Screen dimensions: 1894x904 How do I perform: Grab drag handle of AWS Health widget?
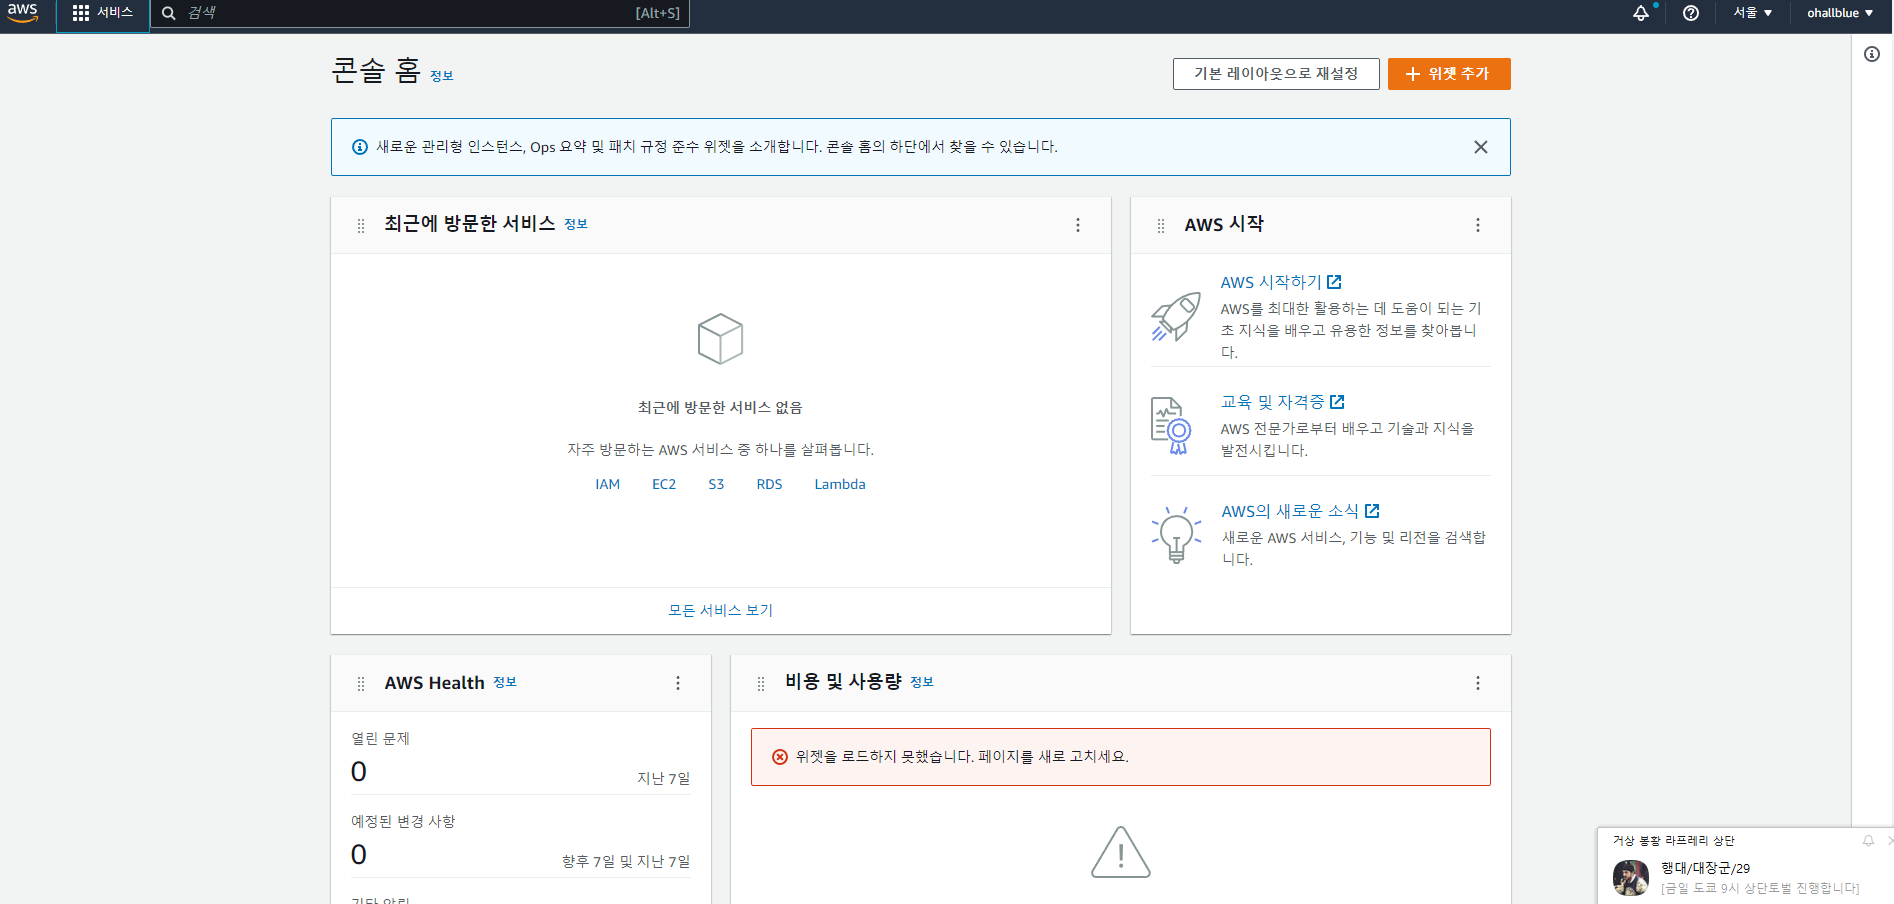pyautogui.click(x=361, y=684)
